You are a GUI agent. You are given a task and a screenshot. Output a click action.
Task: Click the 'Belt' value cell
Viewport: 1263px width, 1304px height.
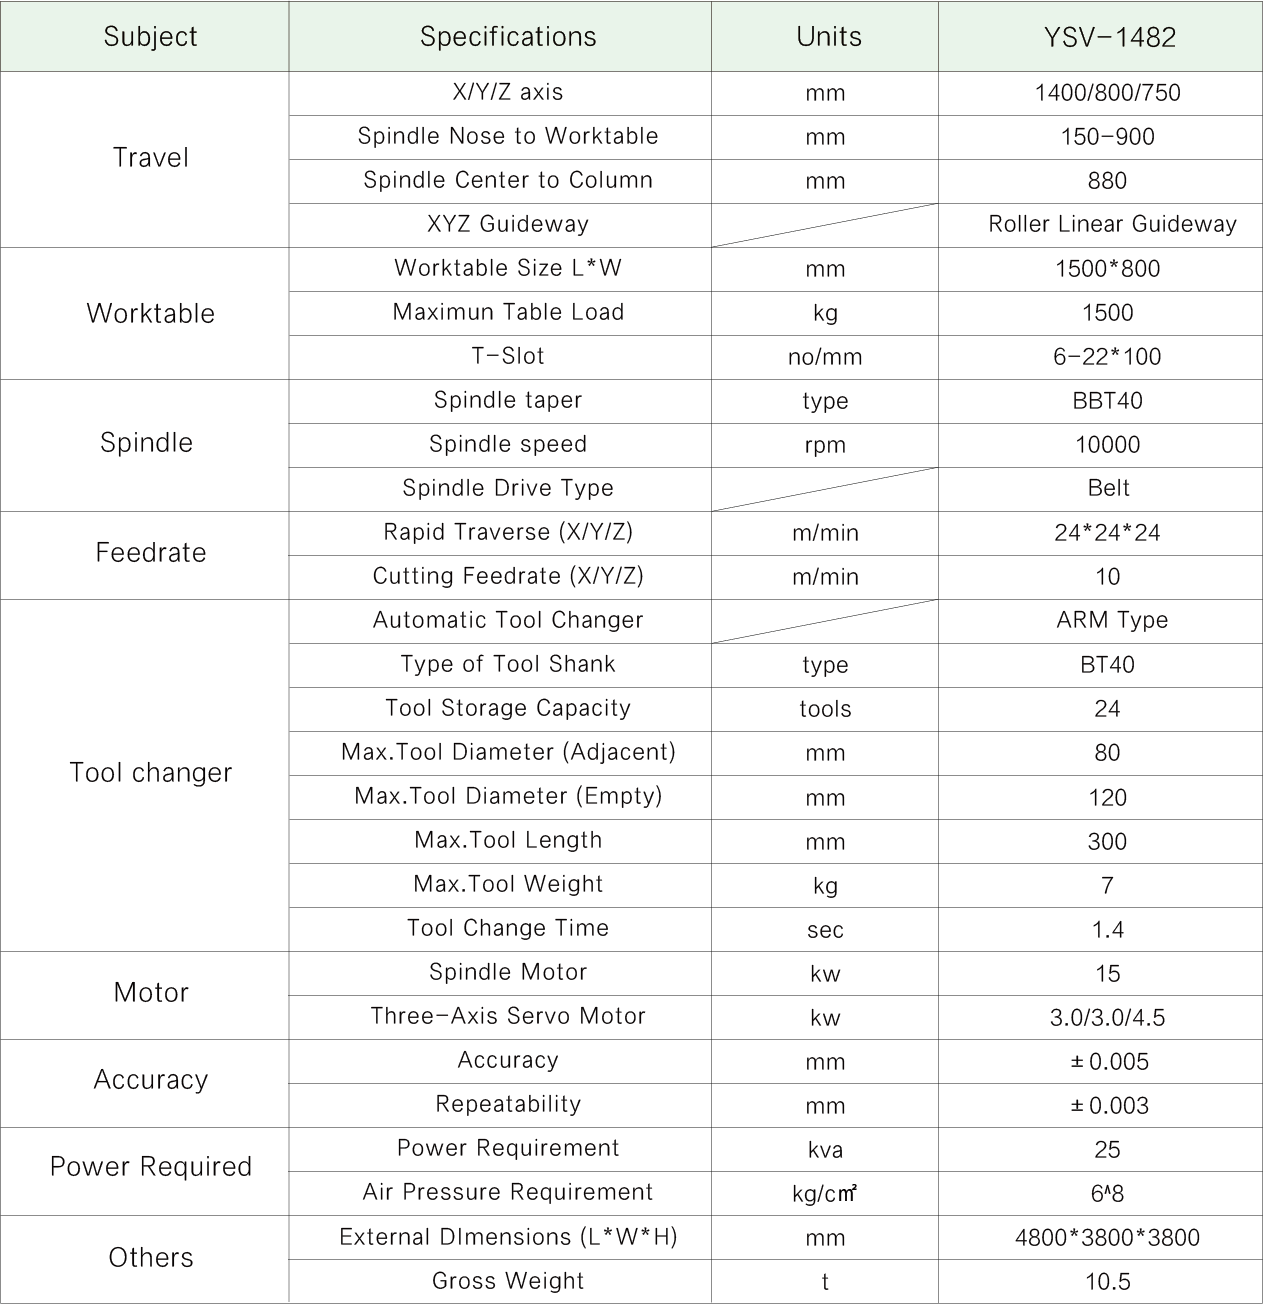1100,489
